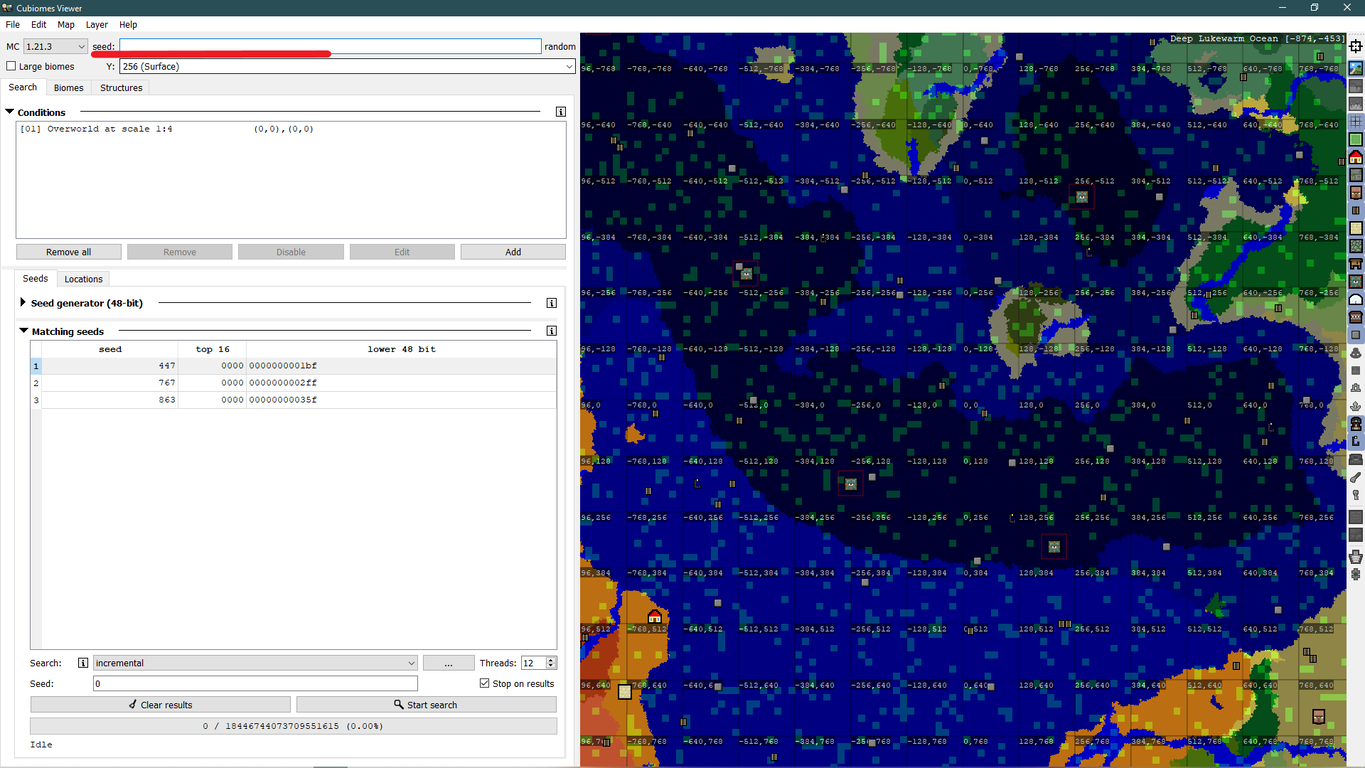Switch the map to the Overworld dimension icon
The width and height of the screenshot is (1365, 768).
(1356, 68)
